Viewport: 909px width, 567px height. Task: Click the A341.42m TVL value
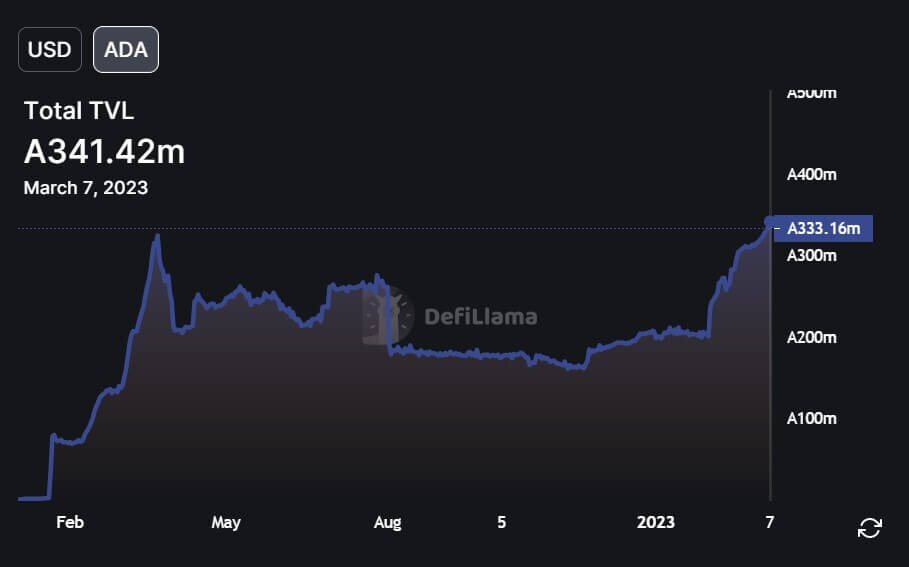104,152
